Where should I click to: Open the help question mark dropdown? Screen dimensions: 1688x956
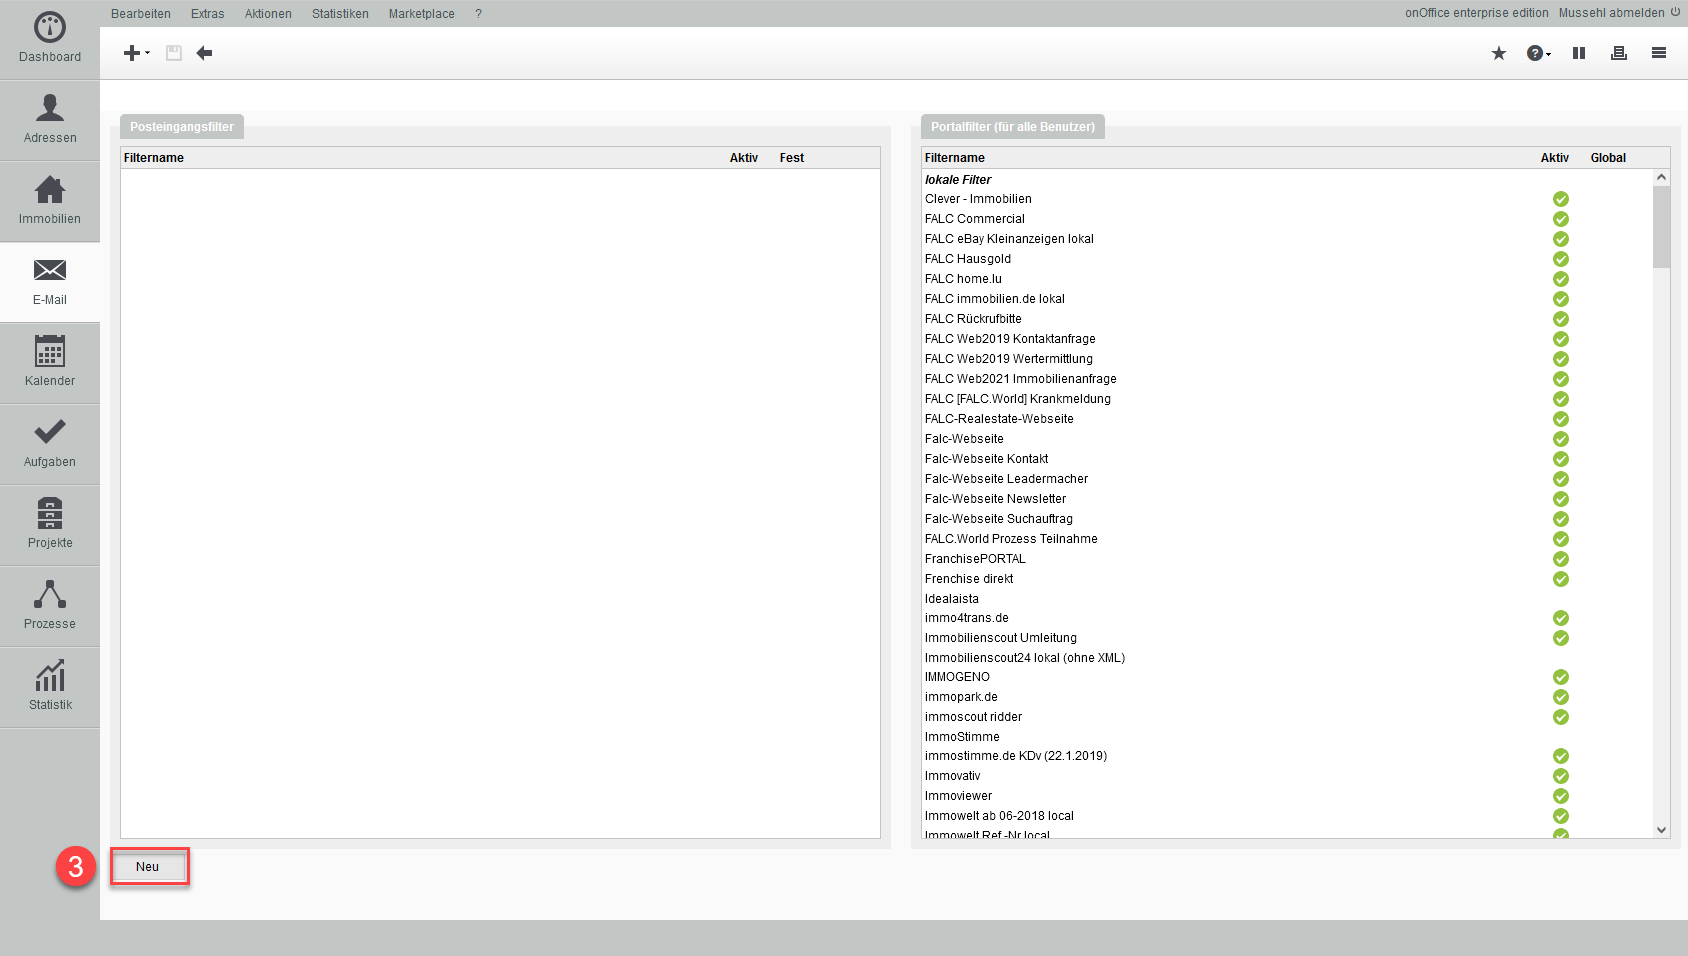[x=1538, y=53]
